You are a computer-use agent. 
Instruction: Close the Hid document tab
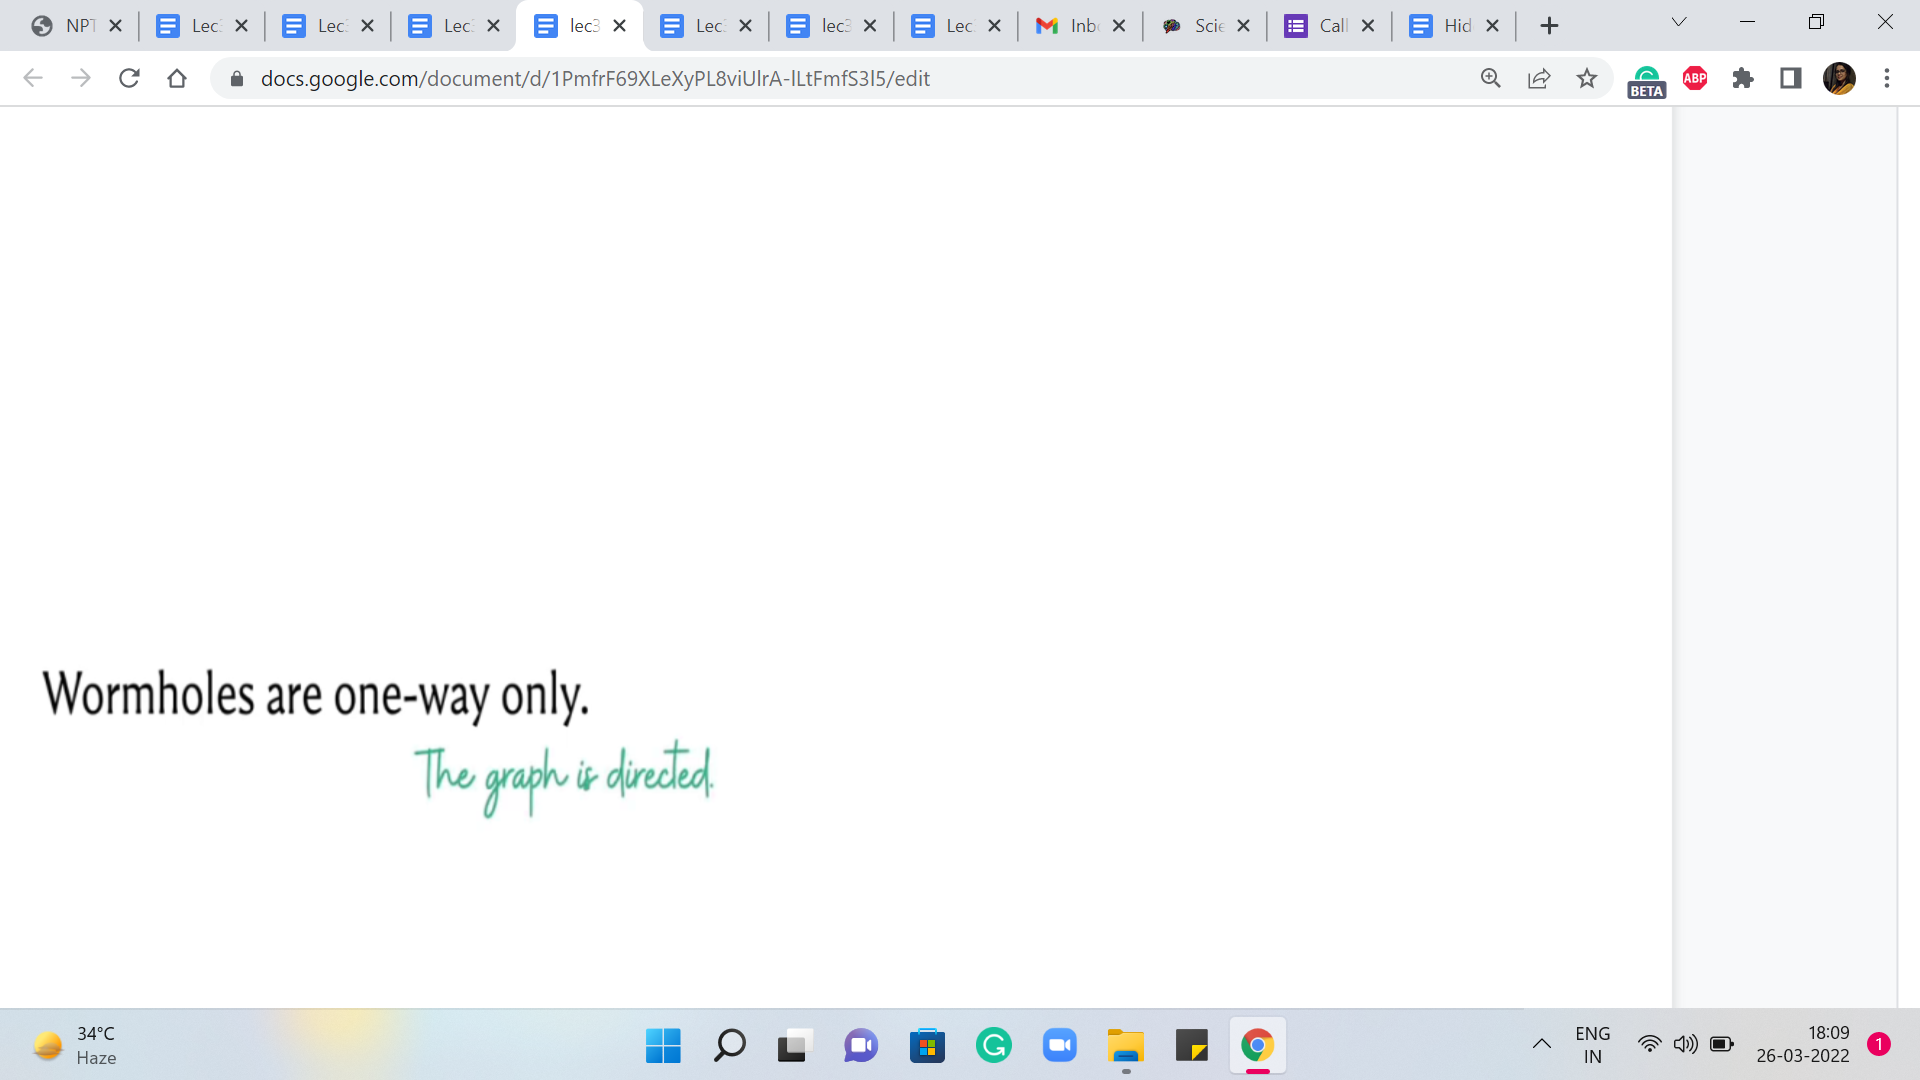click(x=1492, y=26)
